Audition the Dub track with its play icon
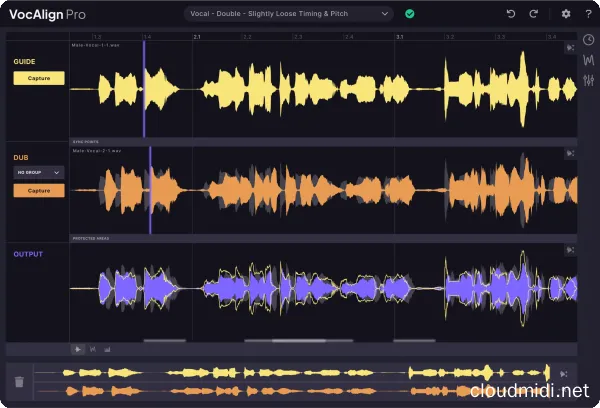The height and width of the screenshot is (408, 600). tap(570, 153)
